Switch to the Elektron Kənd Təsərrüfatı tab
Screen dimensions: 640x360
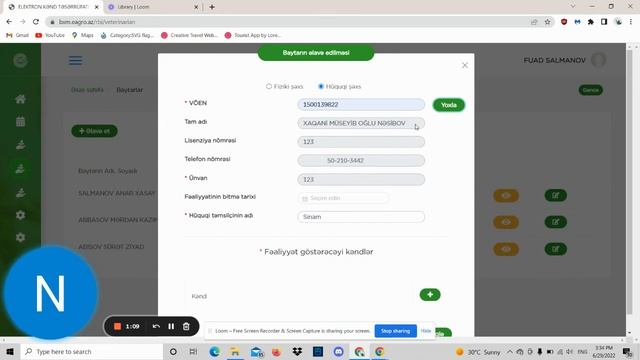click(x=53, y=7)
